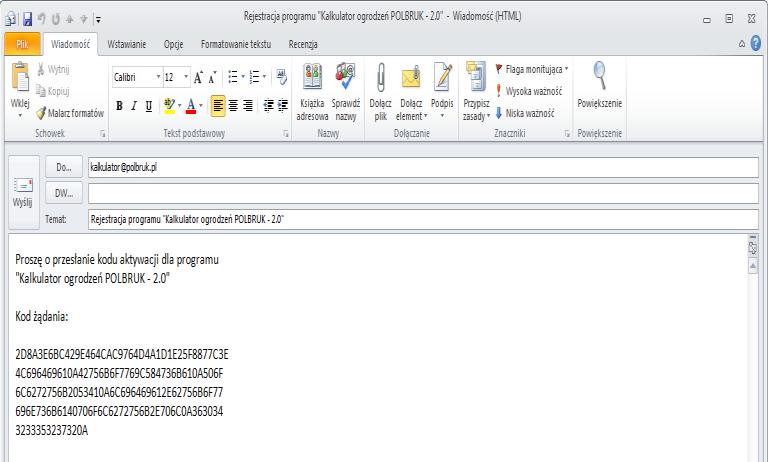Click the Save icon in quick access toolbar
Image resolution: width=768 pixels, height=462 pixels.
[x=27, y=19]
